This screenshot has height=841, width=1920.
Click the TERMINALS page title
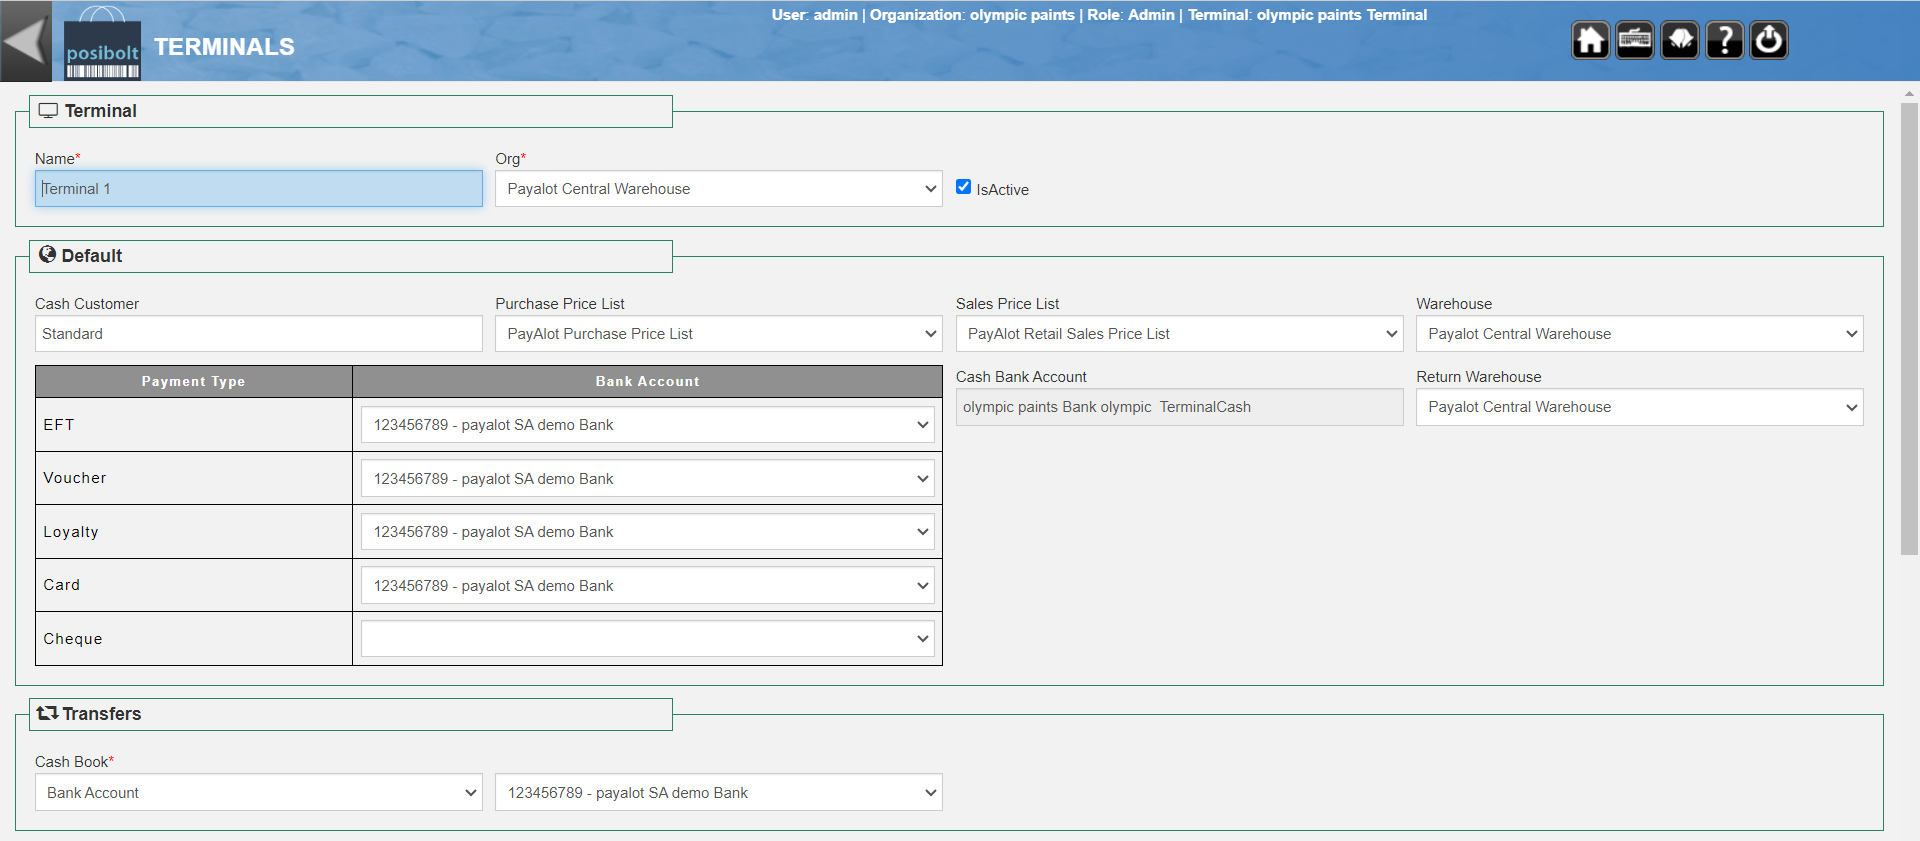tap(224, 47)
